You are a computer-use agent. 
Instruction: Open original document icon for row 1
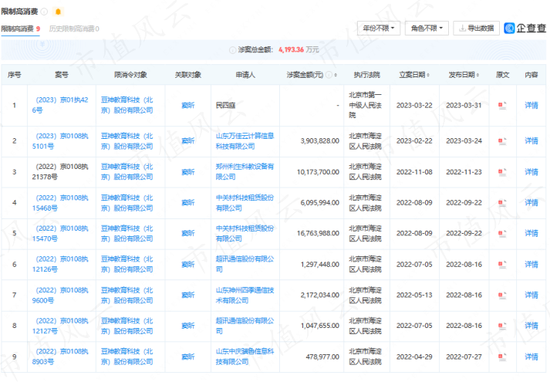[502, 105]
